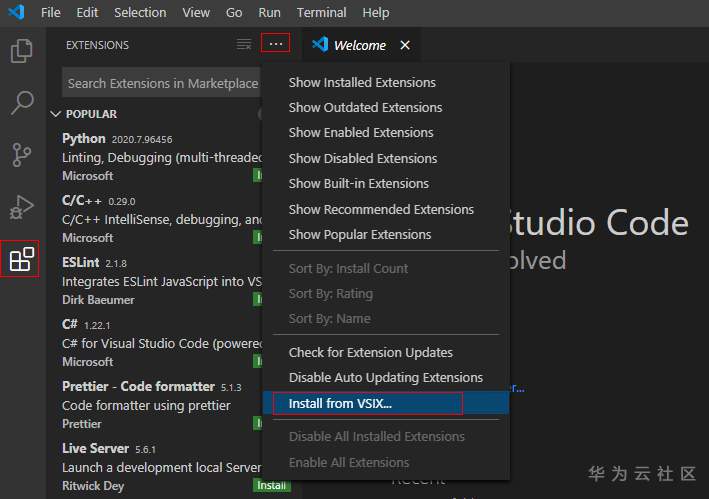Focus the Search Extensions in Marketplace field
The width and height of the screenshot is (709, 499).
160,83
